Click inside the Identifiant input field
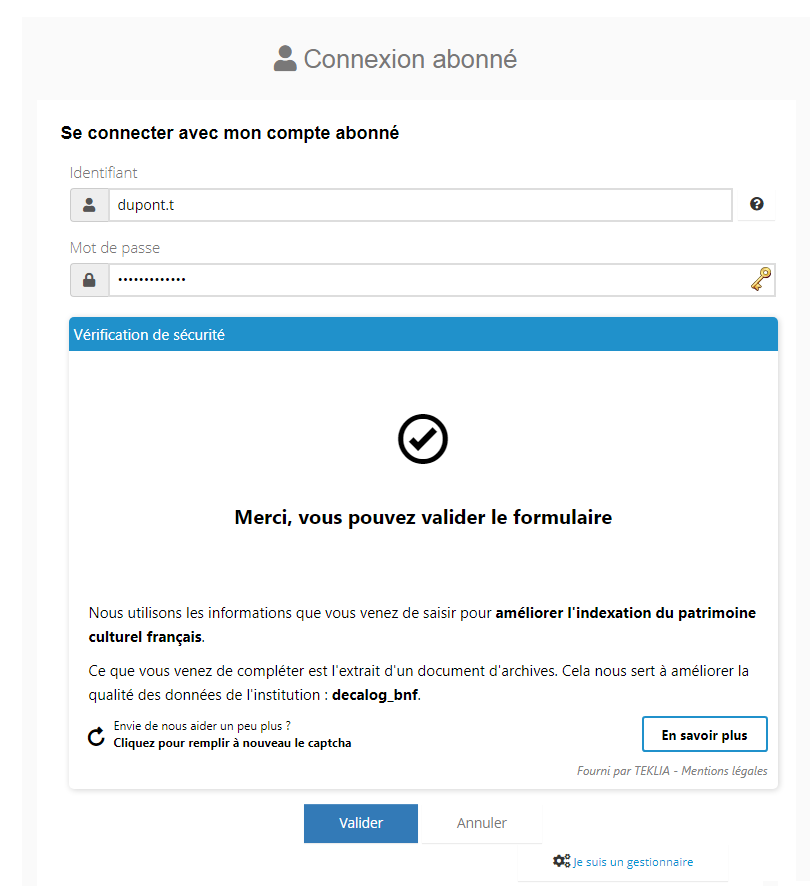 (400, 204)
